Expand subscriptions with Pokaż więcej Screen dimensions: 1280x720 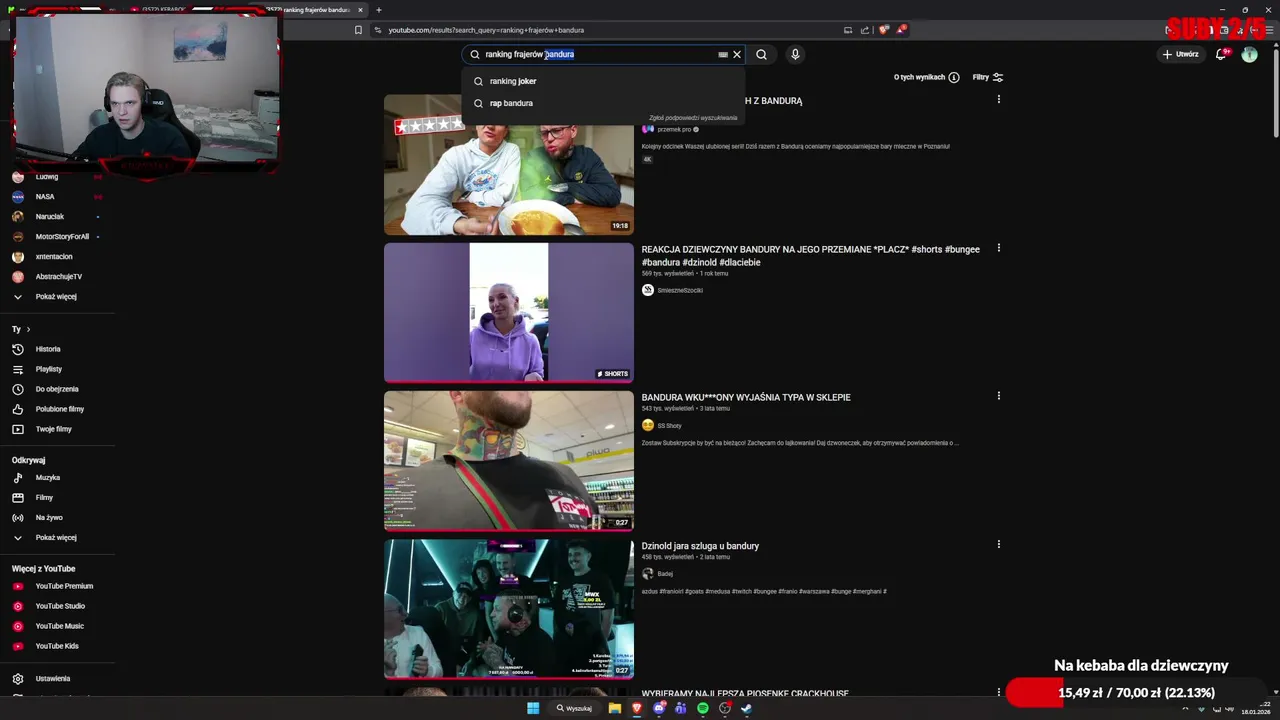[x=57, y=297]
